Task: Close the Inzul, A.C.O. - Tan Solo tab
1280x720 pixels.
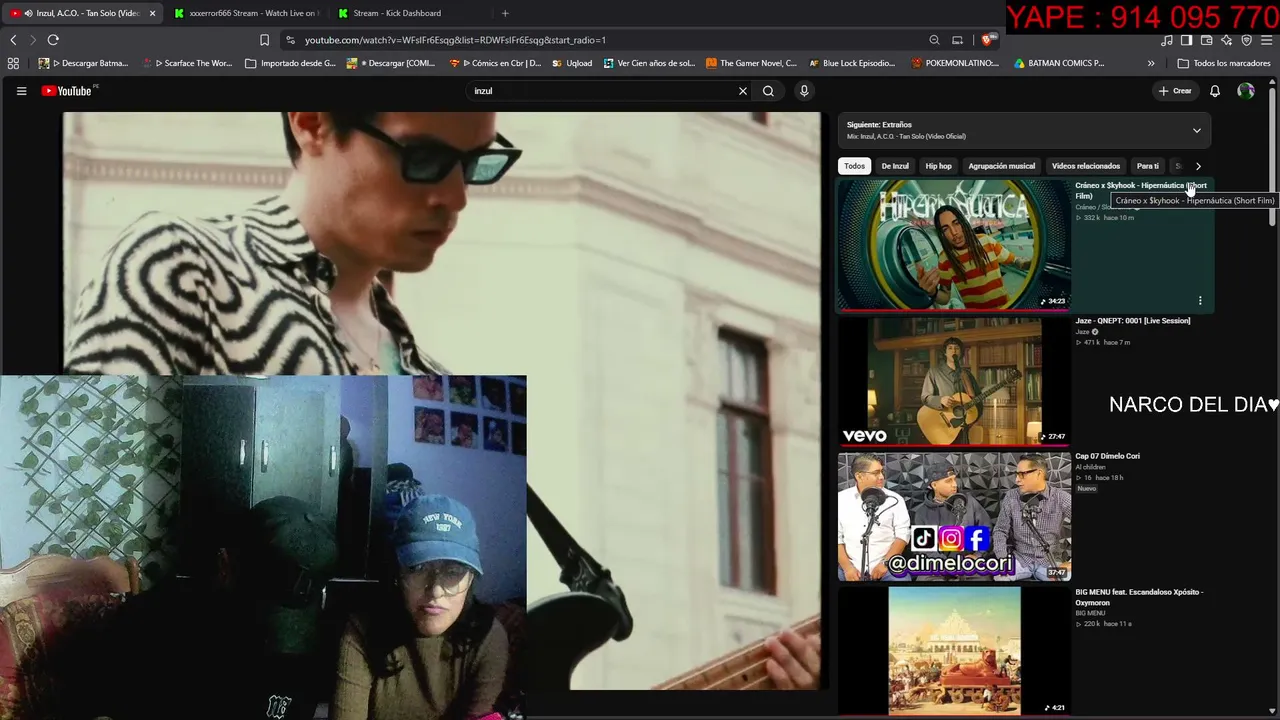Action: click(152, 13)
